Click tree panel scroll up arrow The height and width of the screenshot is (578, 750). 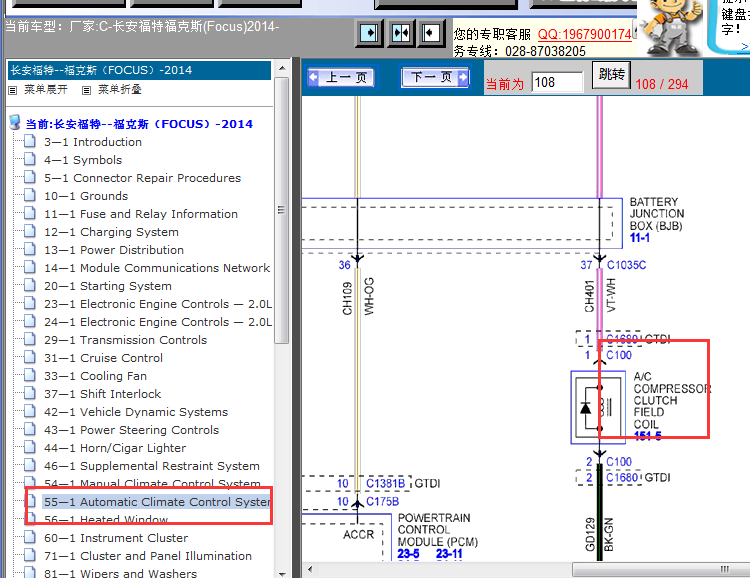(x=282, y=68)
